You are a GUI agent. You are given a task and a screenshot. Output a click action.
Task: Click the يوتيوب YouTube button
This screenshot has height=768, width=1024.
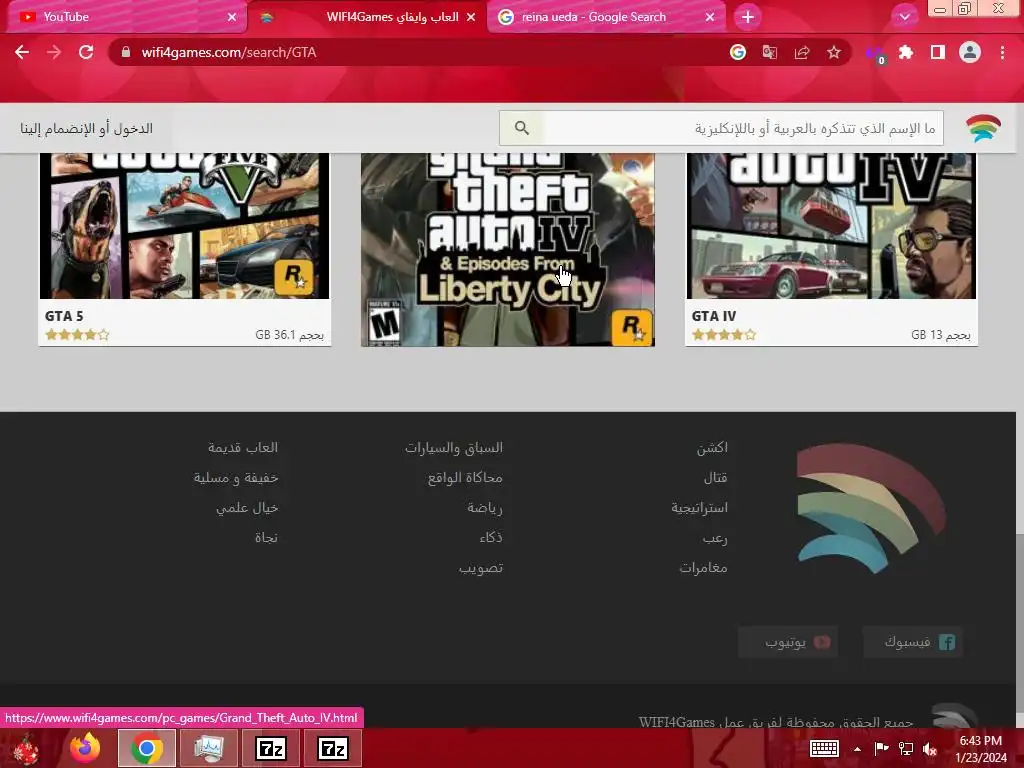tap(788, 642)
